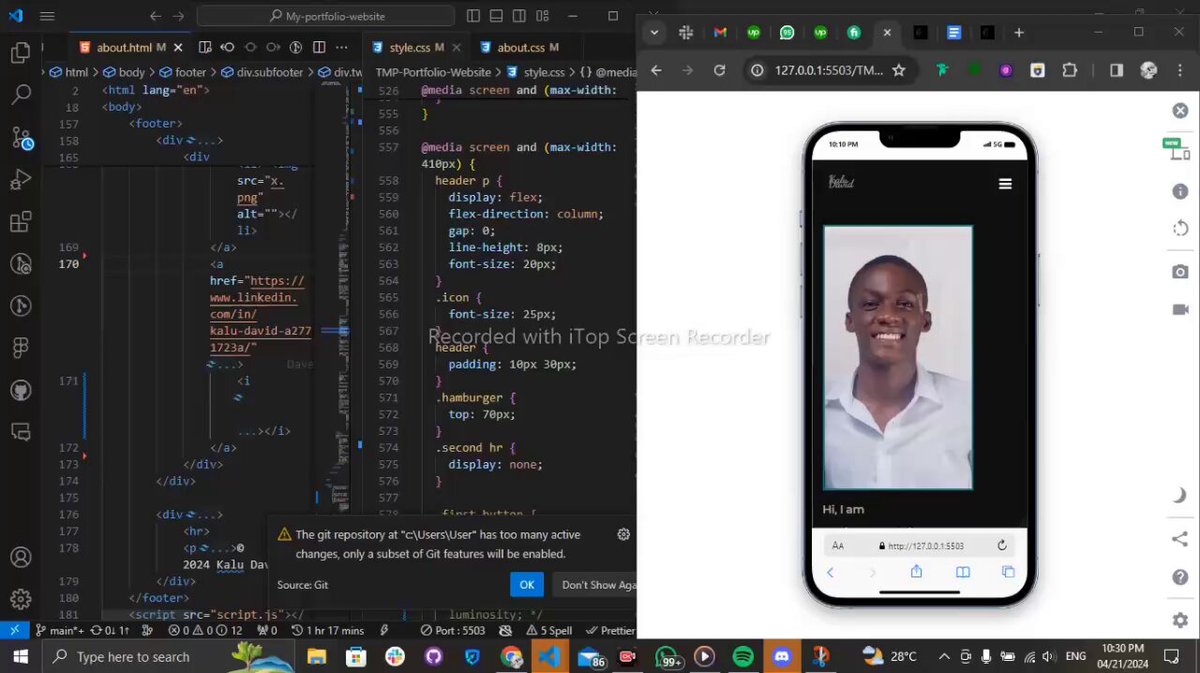
Task: Open the Search view in VS Code
Action: click(x=21, y=95)
